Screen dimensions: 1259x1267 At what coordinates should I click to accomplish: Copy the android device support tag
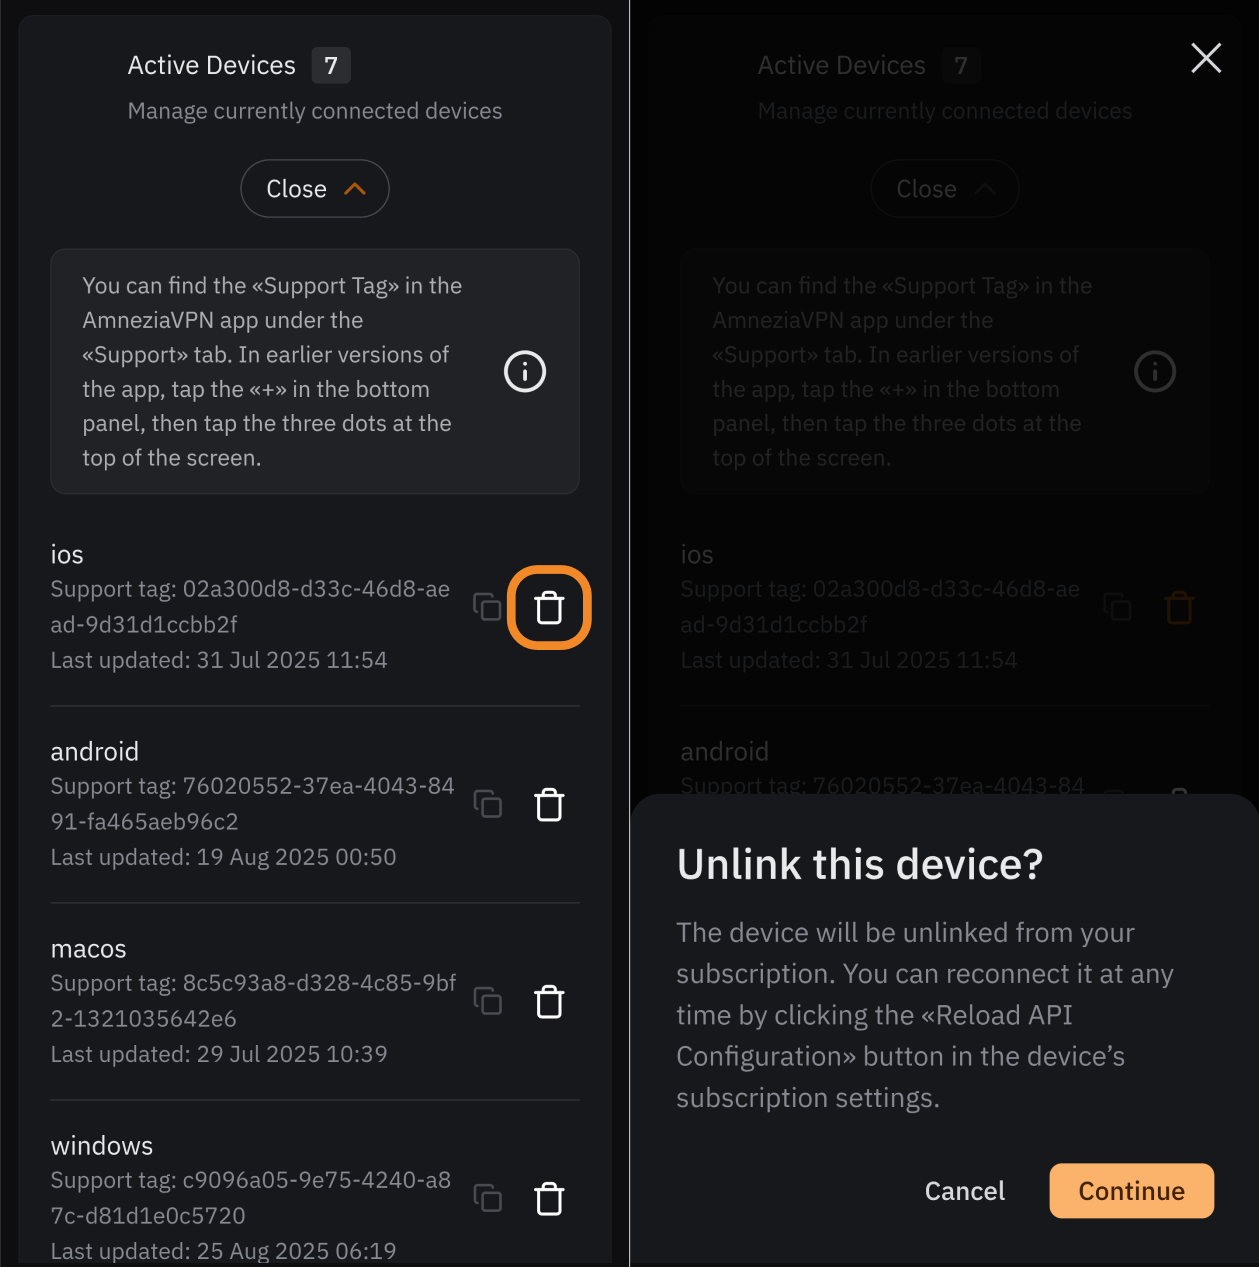[x=487, y=803]
